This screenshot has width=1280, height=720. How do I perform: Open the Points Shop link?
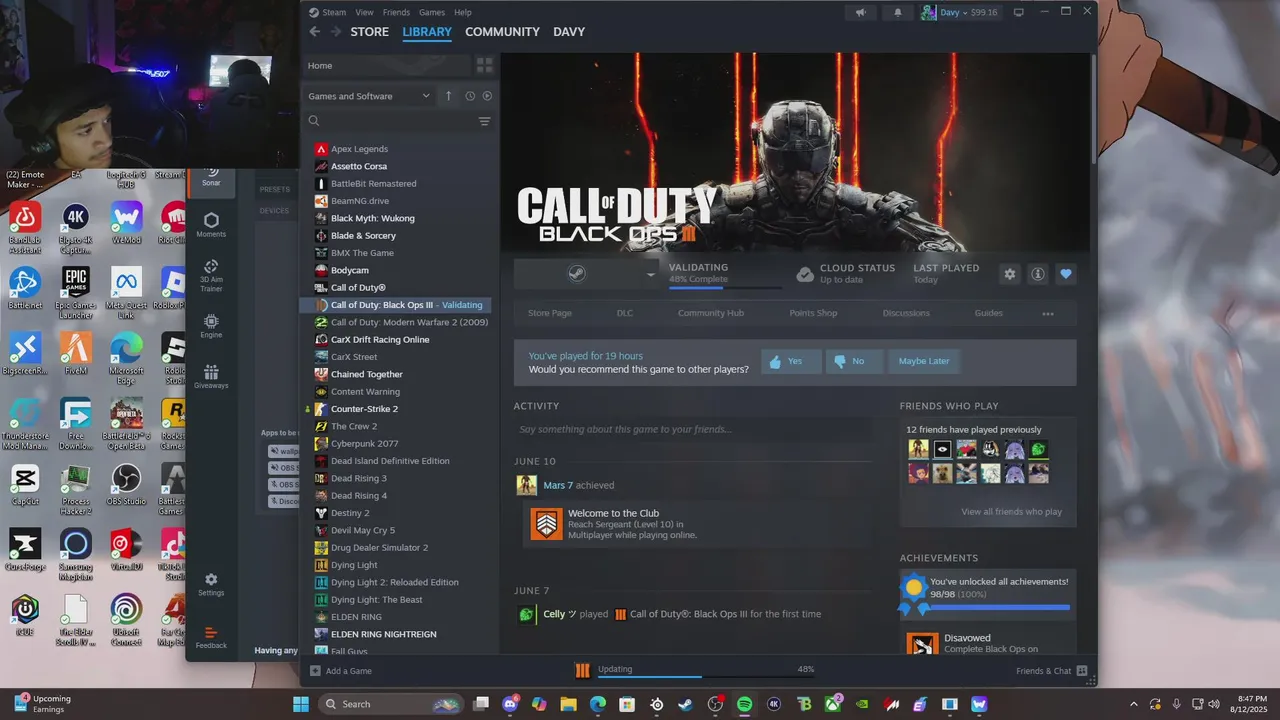click(813, 313)
